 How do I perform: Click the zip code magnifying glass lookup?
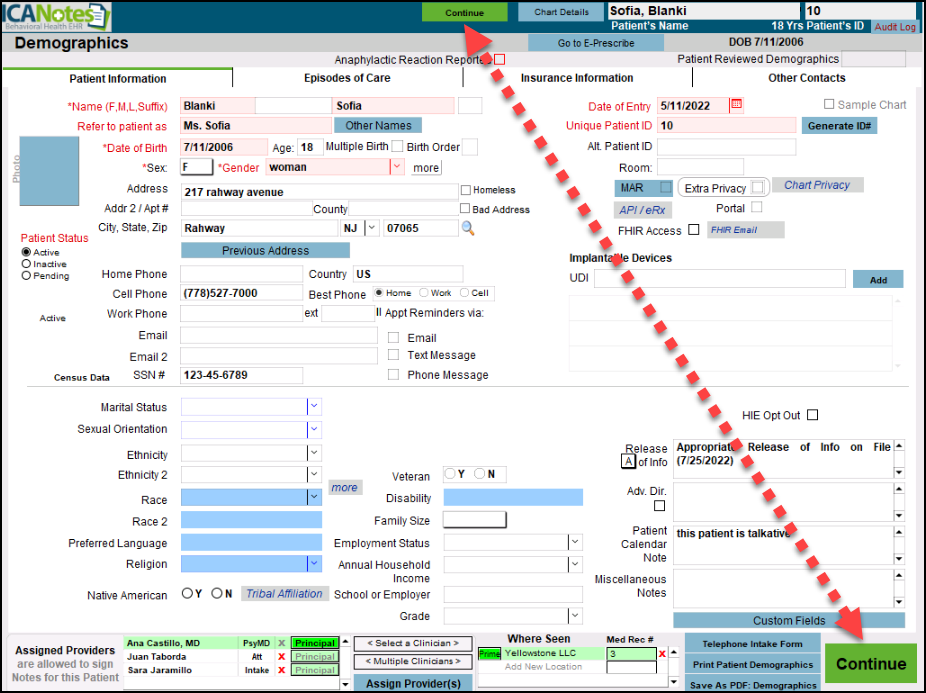coord(467,229)
